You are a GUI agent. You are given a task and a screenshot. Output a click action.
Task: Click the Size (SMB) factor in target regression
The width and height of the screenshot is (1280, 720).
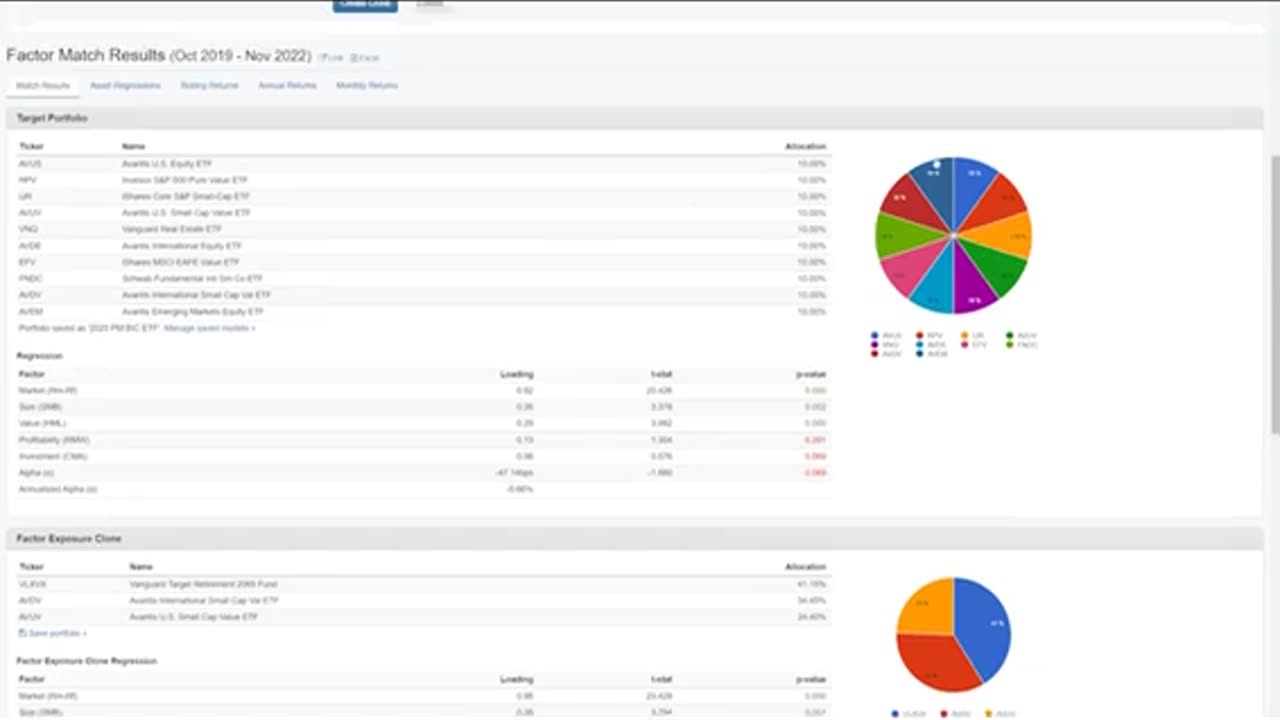pyautogui.click(x=40, y=407)
